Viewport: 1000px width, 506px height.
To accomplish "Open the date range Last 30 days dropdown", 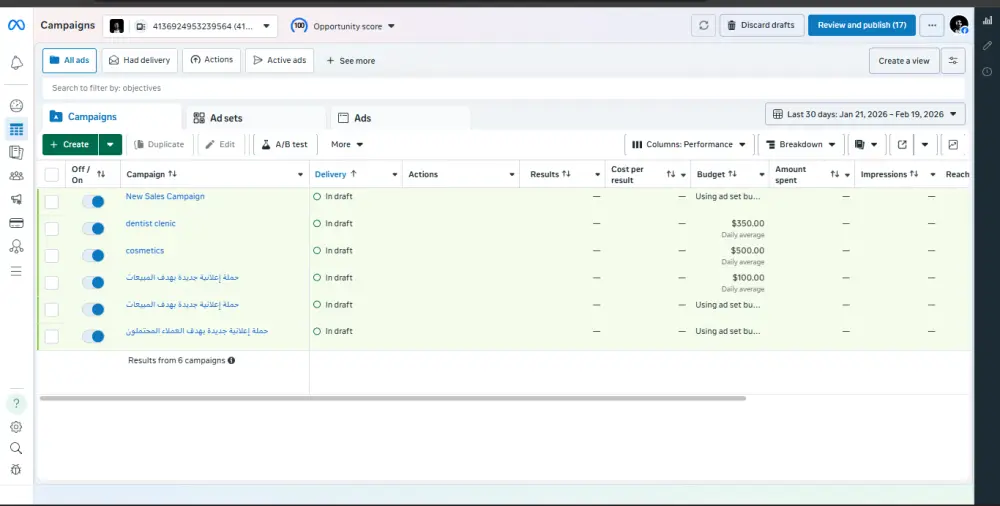I will click(x=865, y=114).
